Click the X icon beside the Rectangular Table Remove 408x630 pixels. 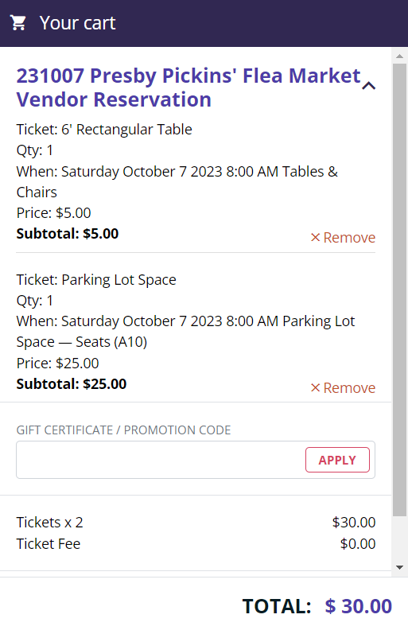coord(315,237)
